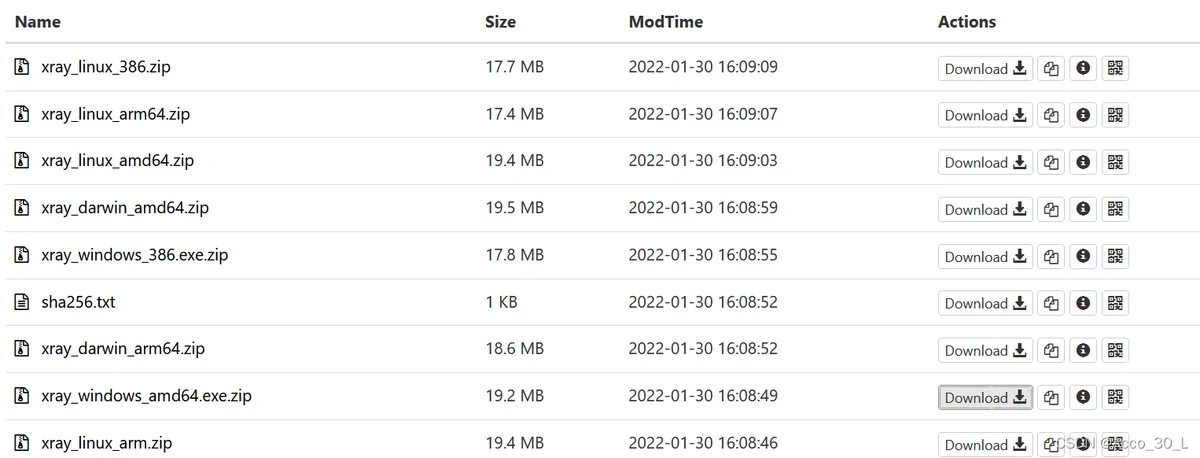
Task: Download xray_windows_amd64.exe.zip
Action: [x=985, y=397]
